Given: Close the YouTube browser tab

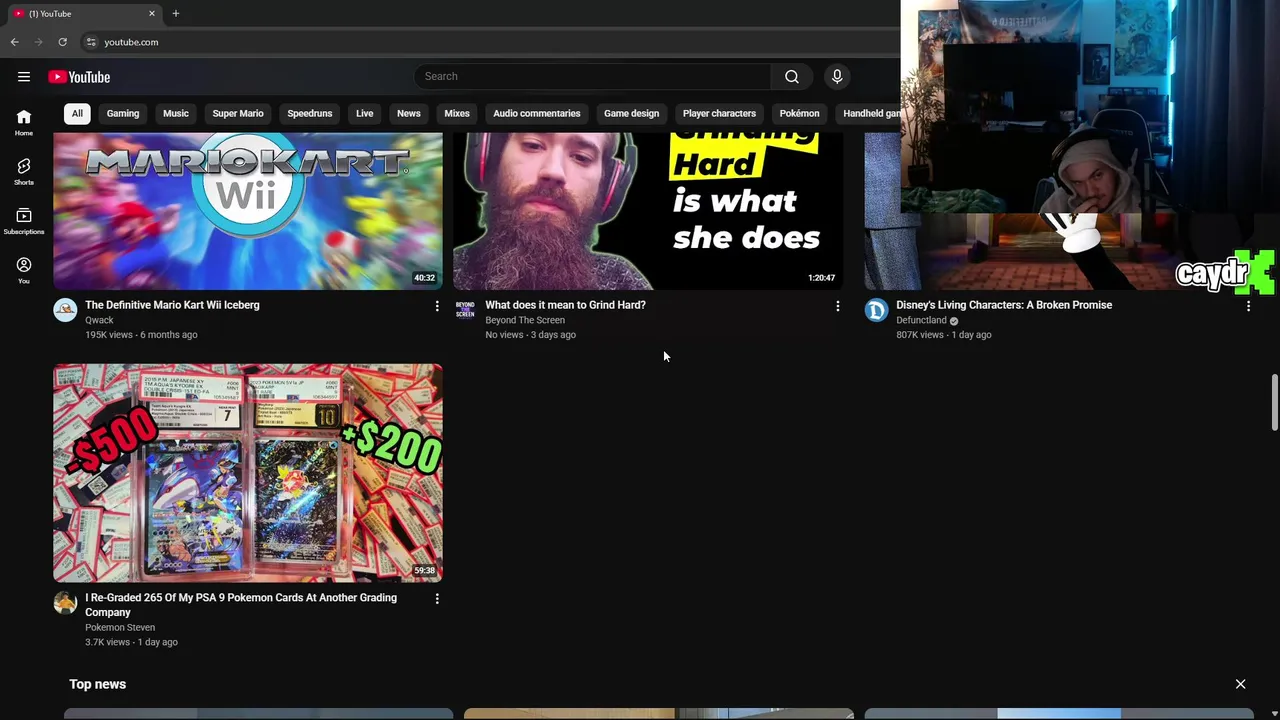Looking at the screenshot, I should 152,13.
